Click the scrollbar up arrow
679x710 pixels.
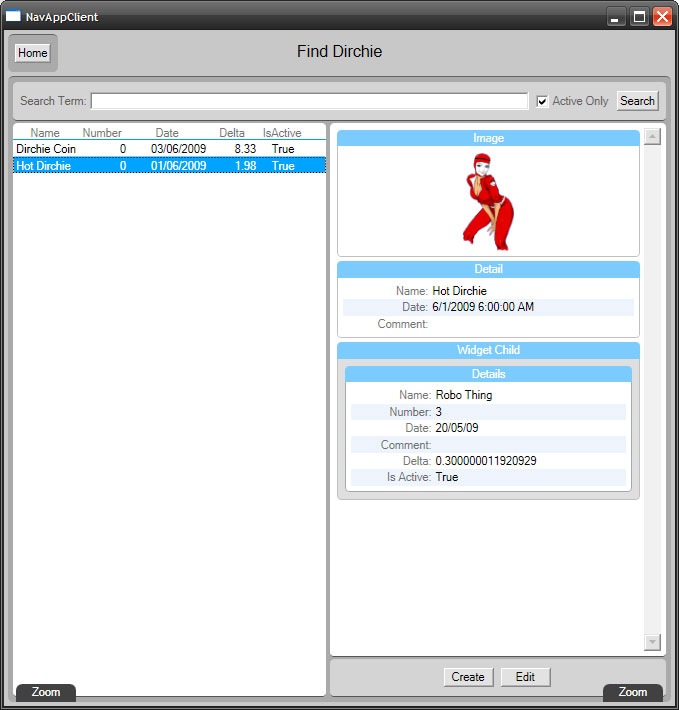point(652,137)
